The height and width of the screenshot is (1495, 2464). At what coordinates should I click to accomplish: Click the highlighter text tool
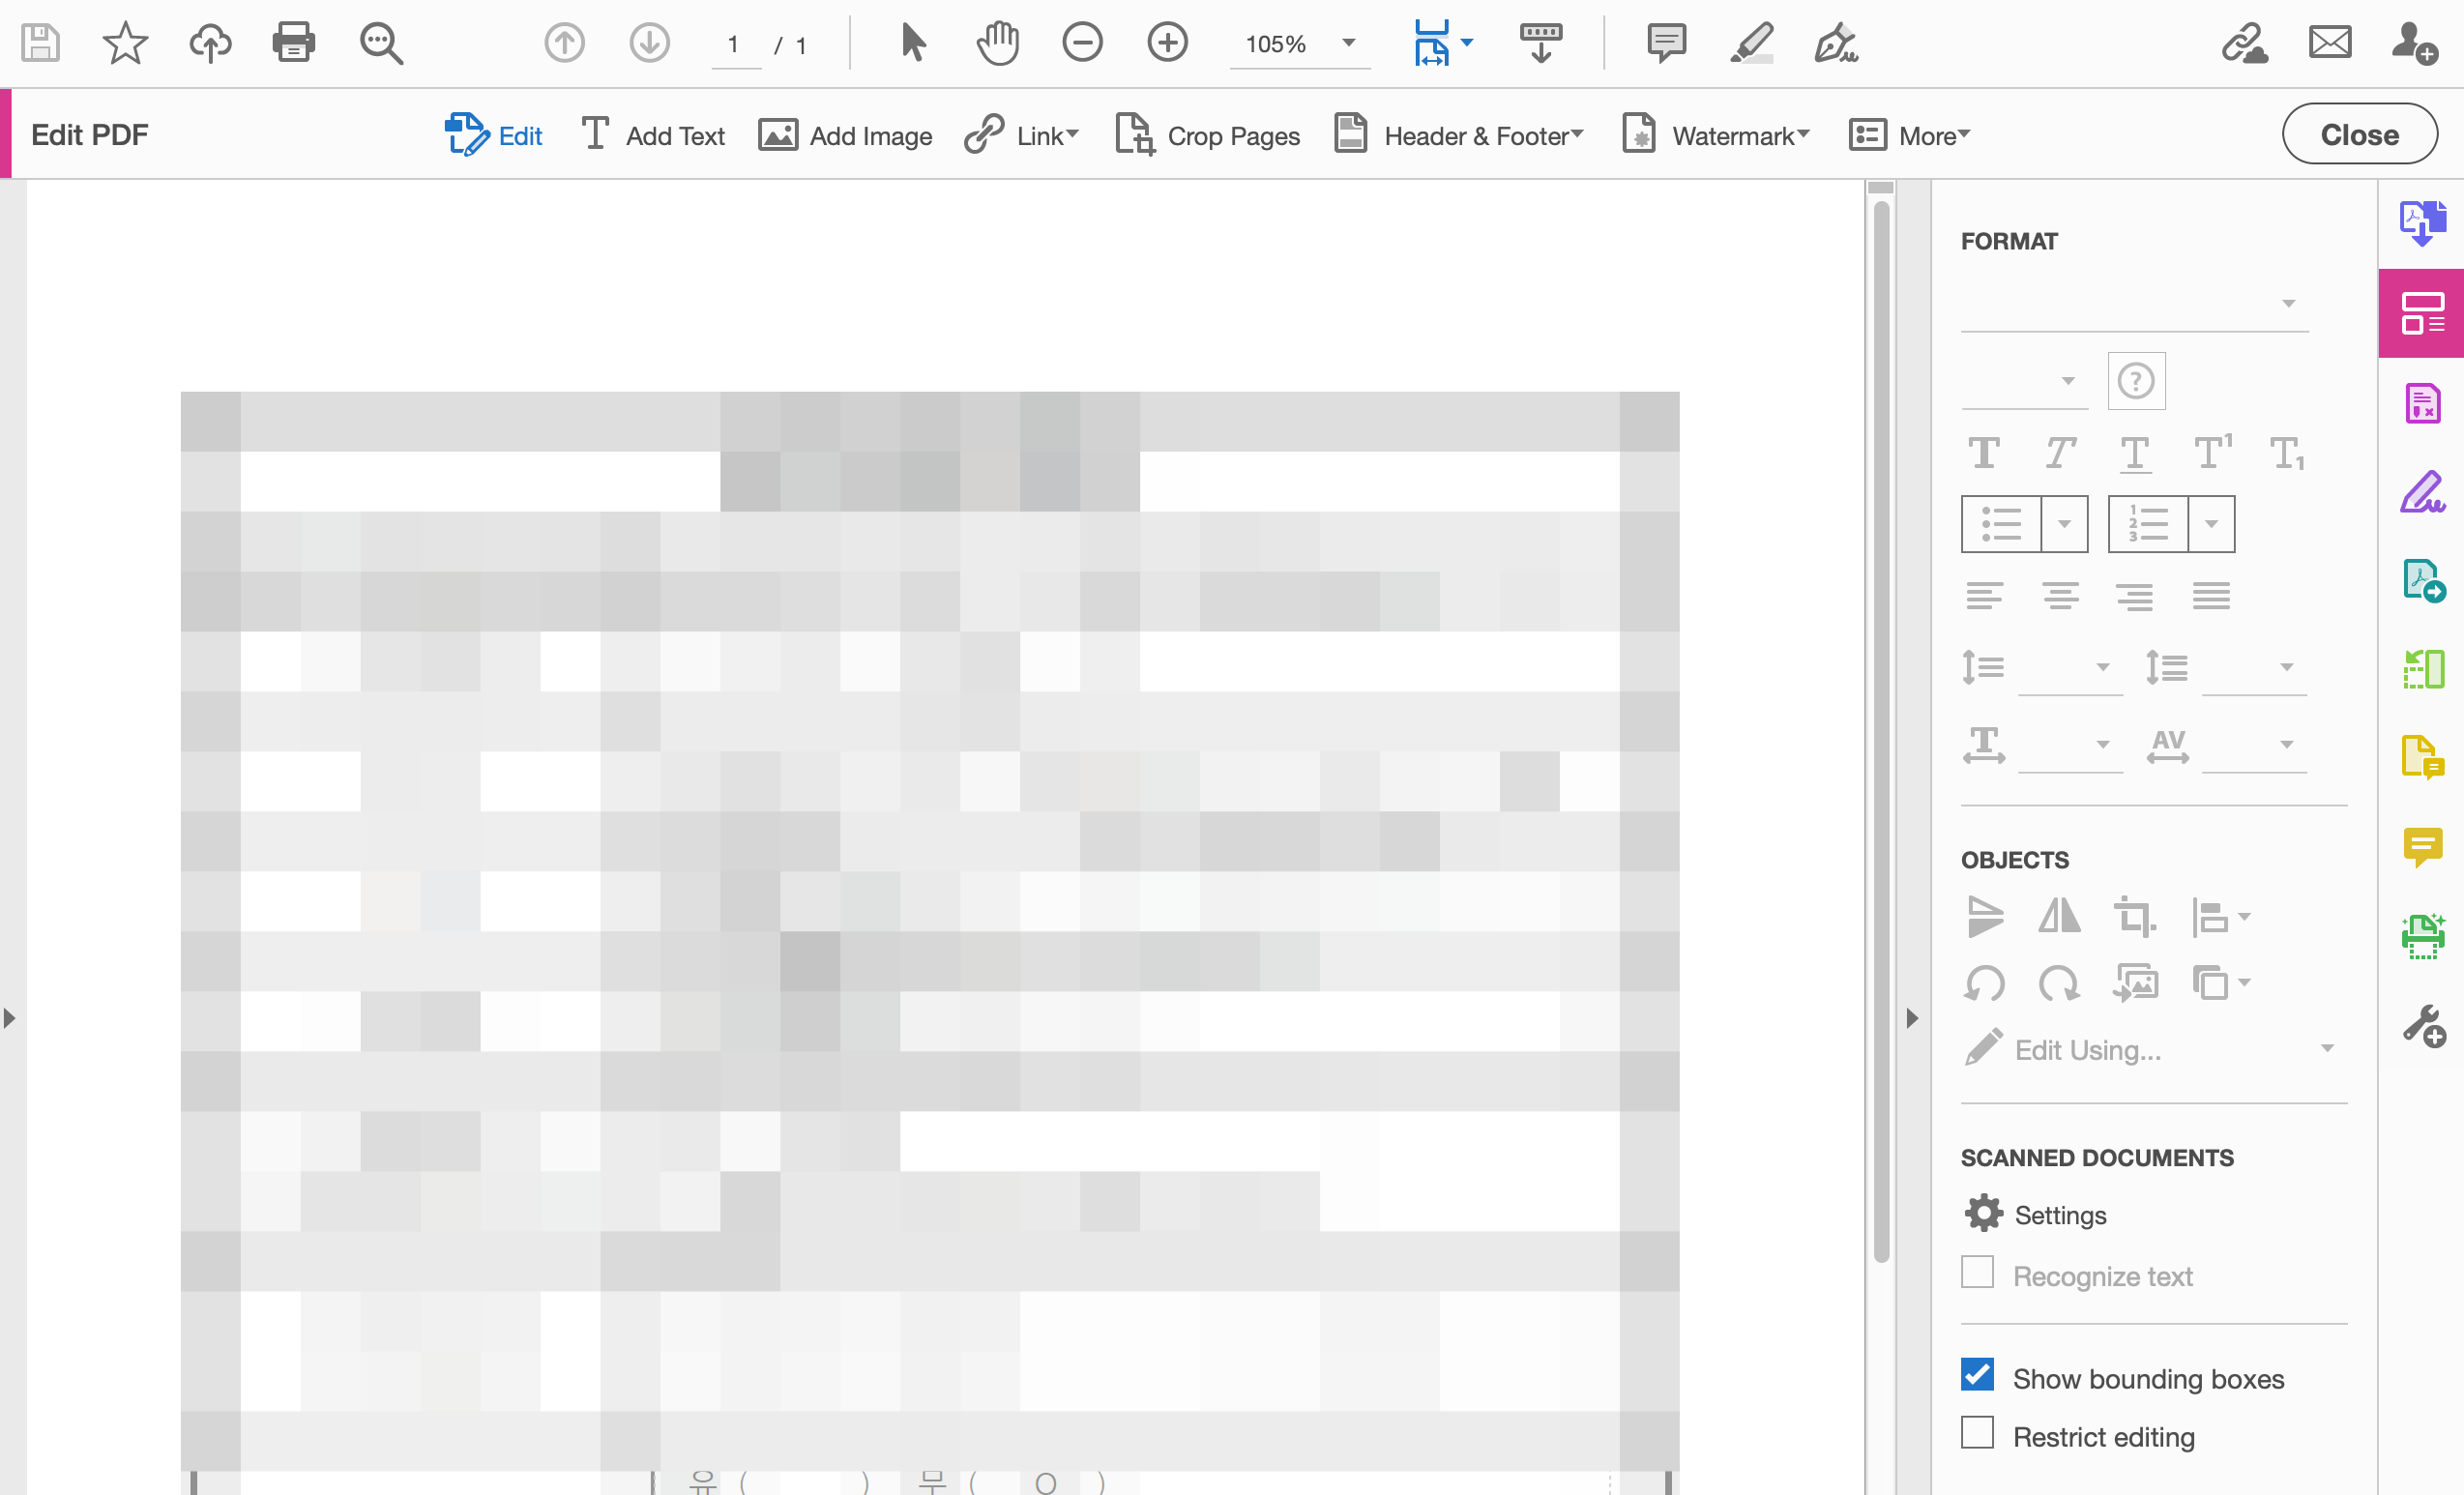(1751, 44)
